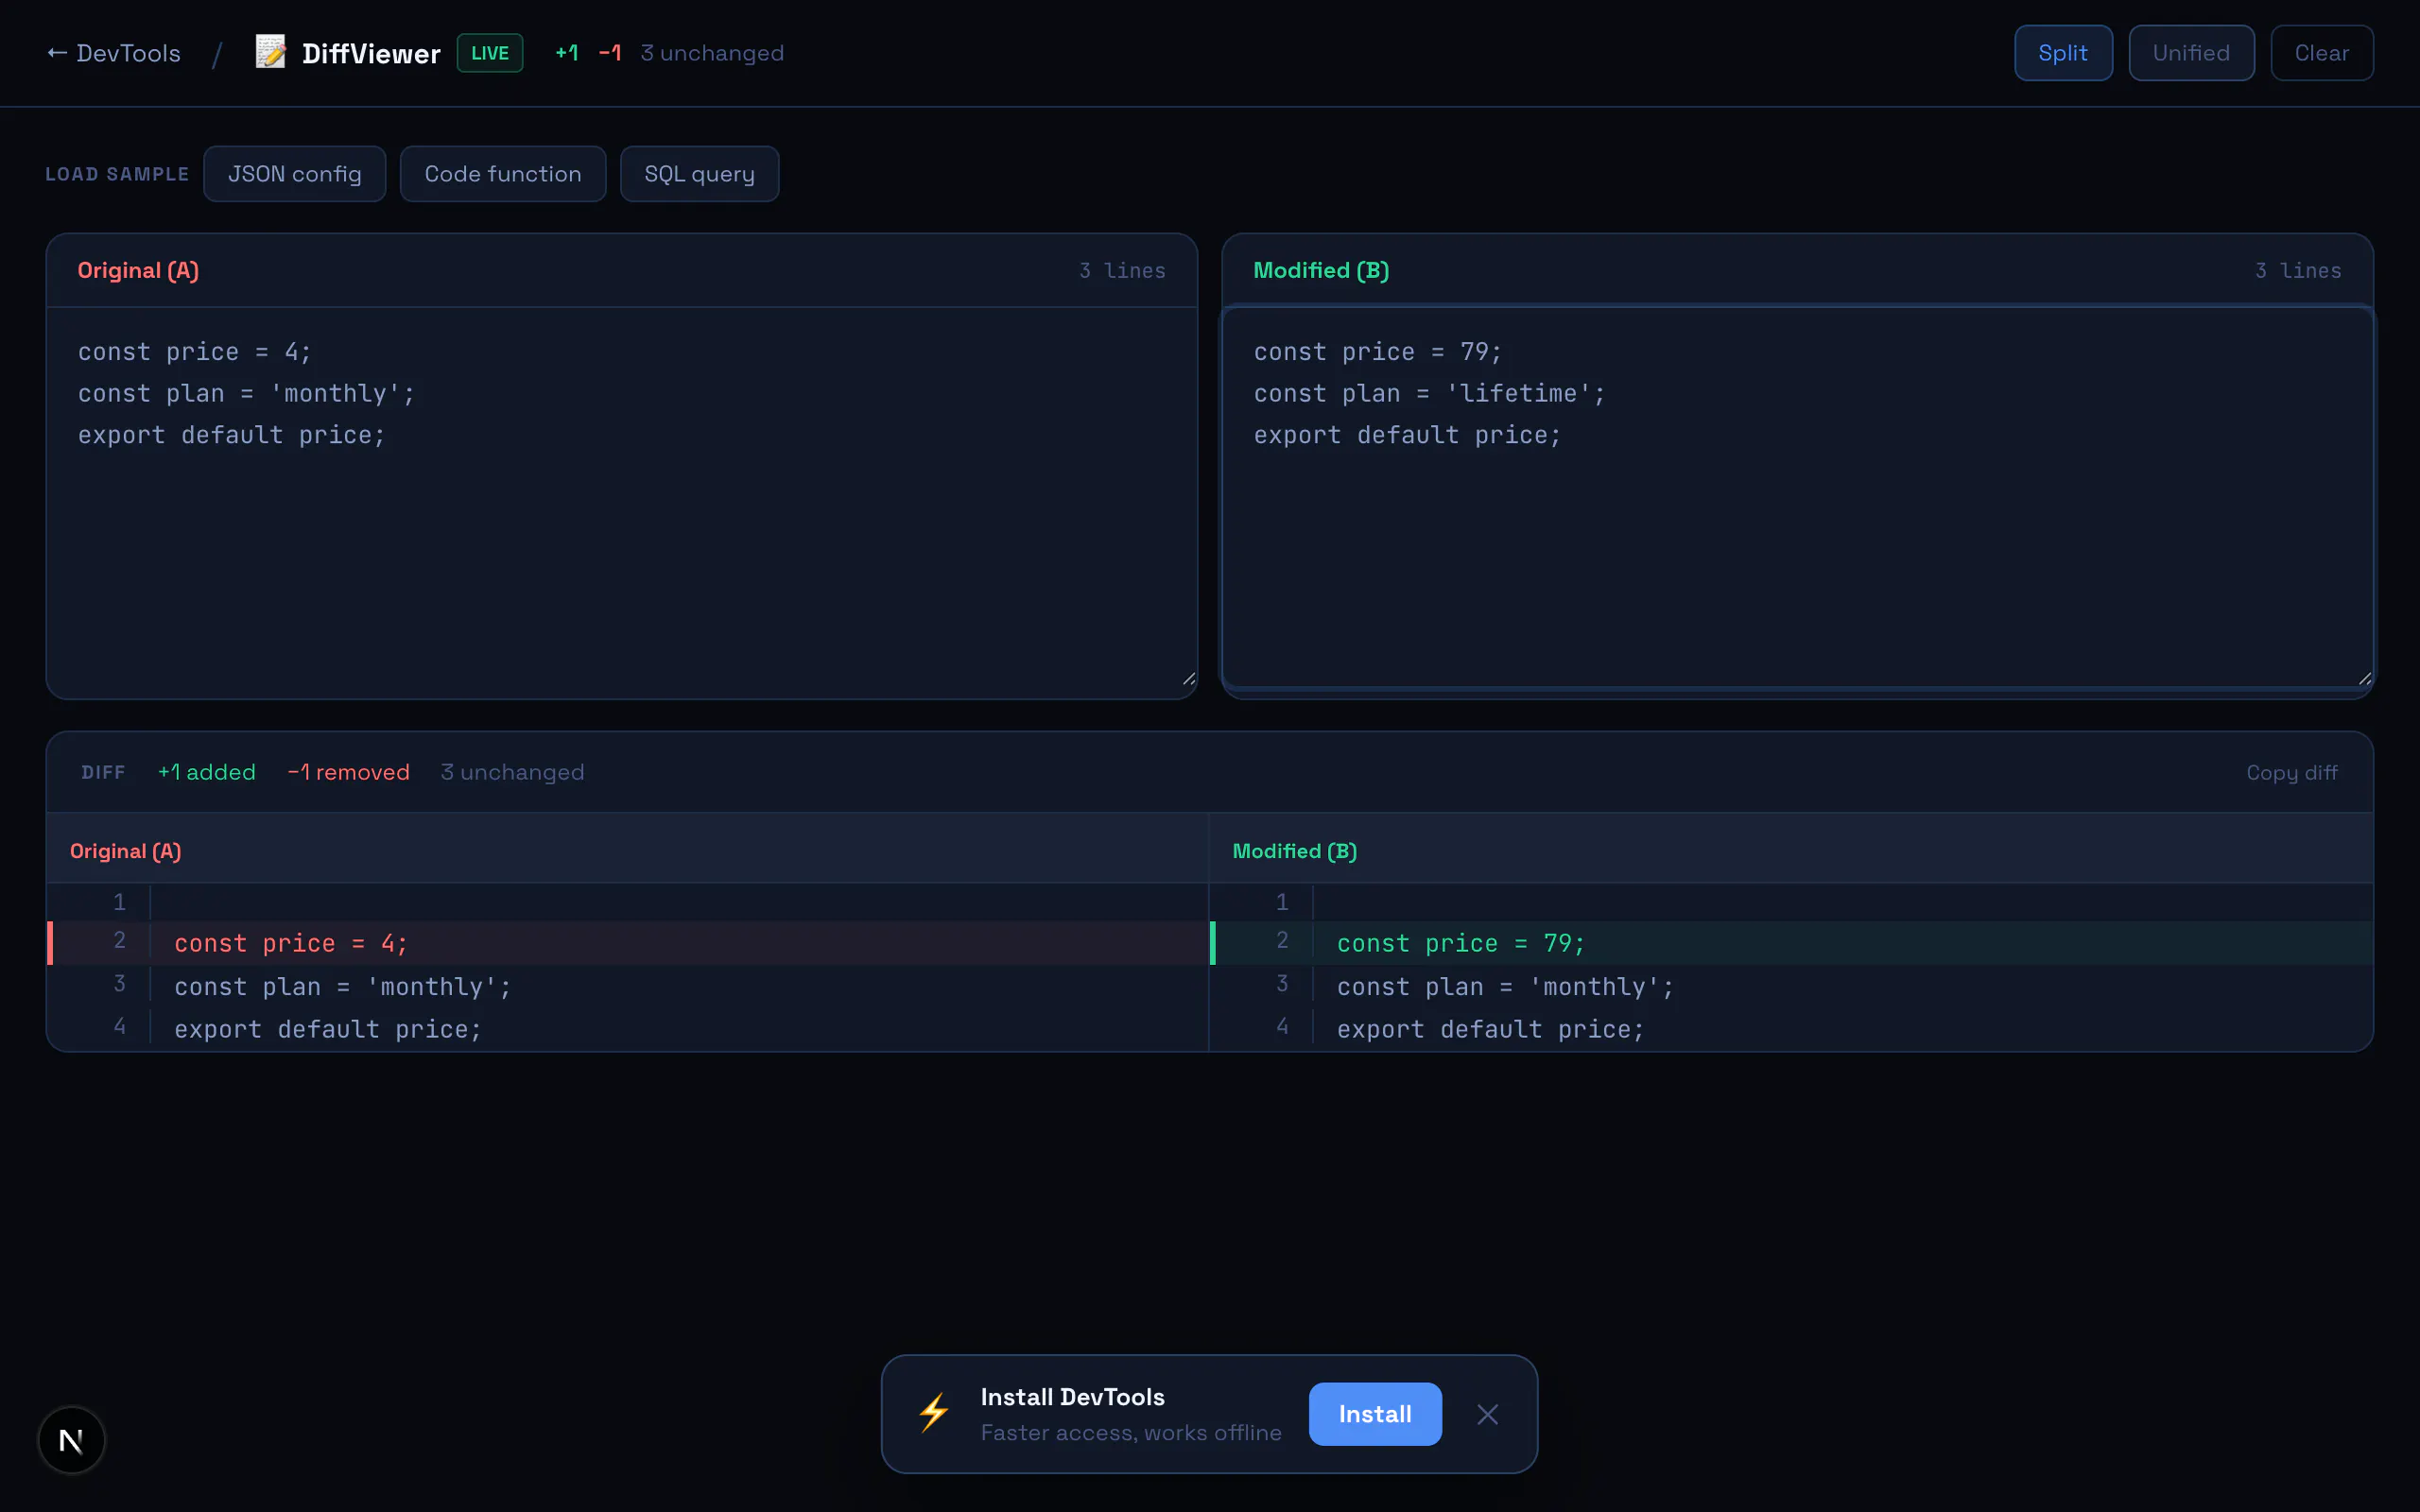Click '3 unchanged' in the top bar

pyautogui.click(x=712, y=53)
